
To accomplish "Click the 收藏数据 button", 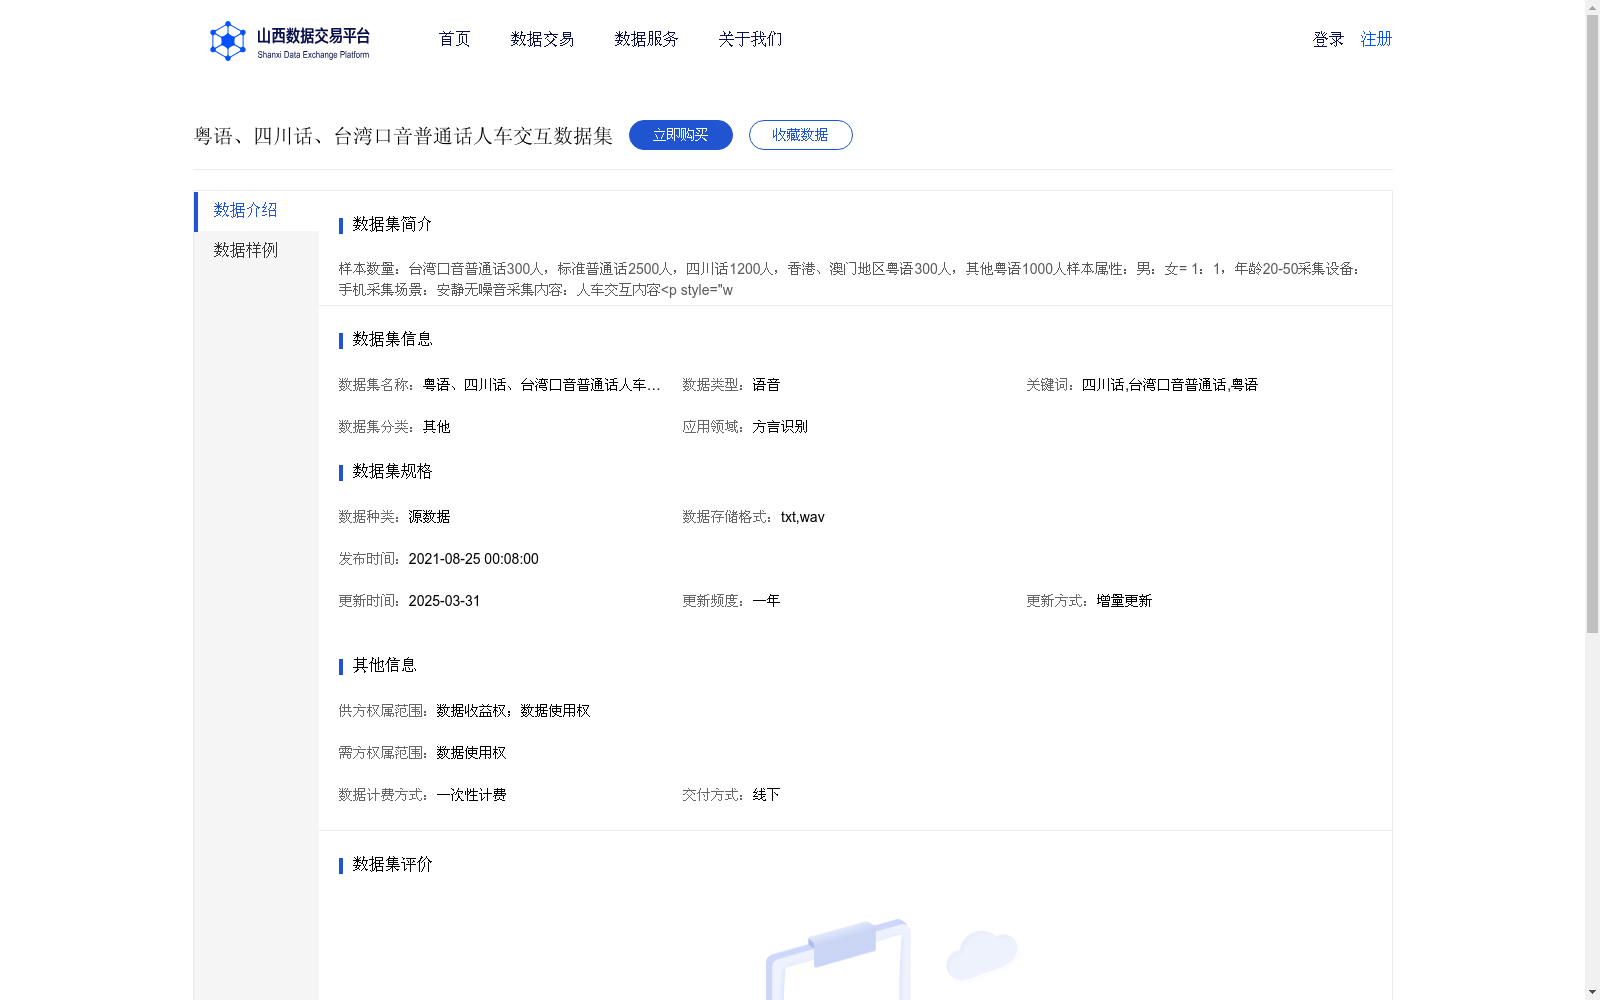I will [800, 135].
